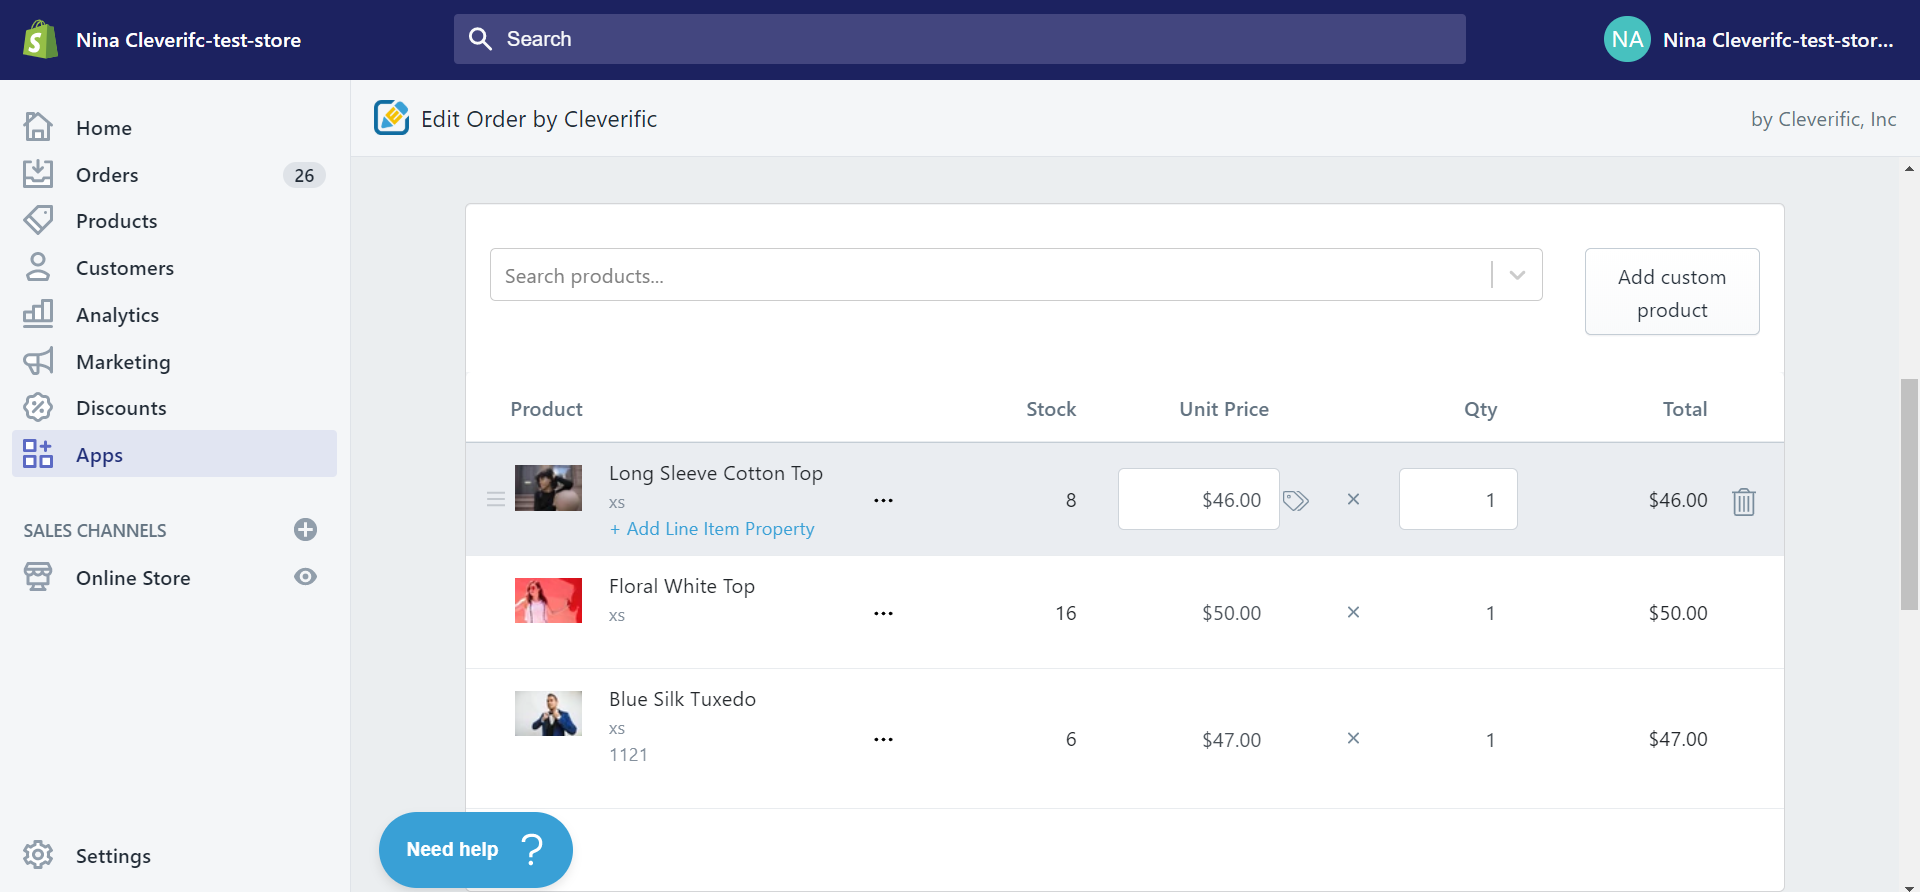Toggle Online Store view eye icon
Image resolution: width=1920 pixels, height=892 pixels.
pos(306,577)
